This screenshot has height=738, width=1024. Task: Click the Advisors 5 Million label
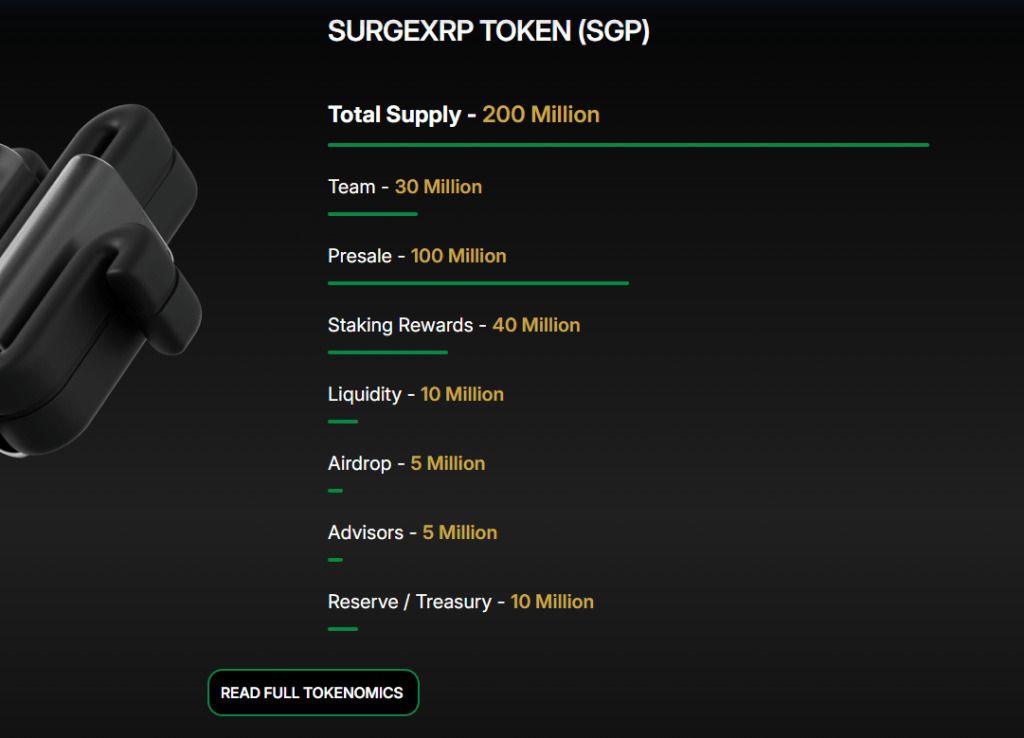coord(413,533)
